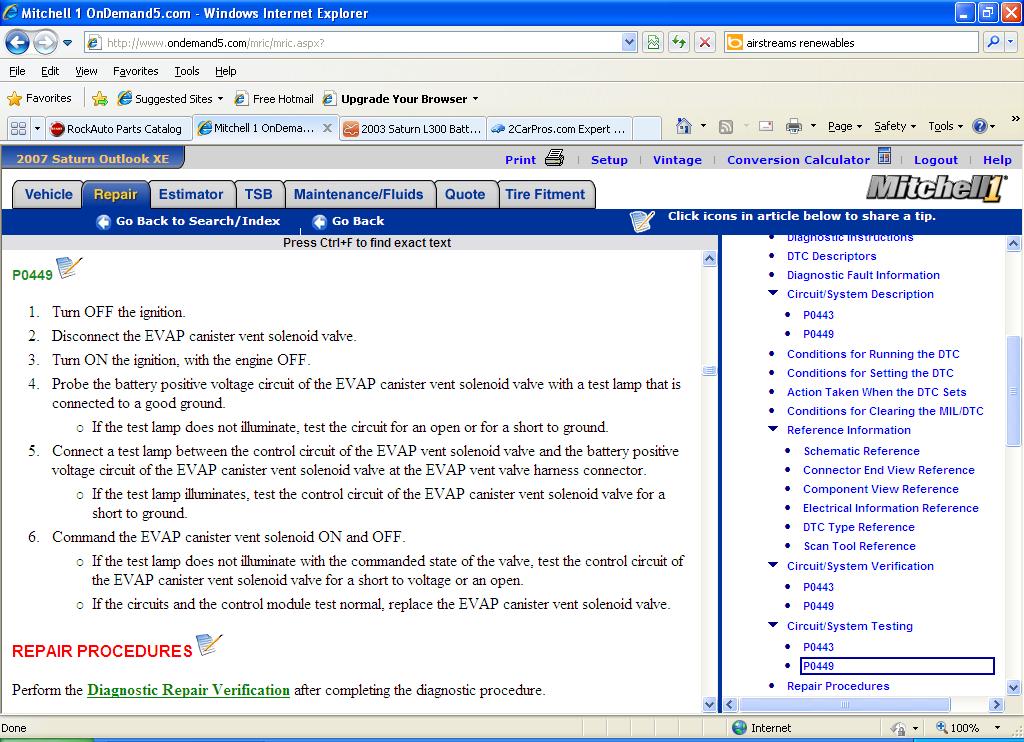Viewport: 1024px width, 742px height.
Task: Open Schematic Reference in the index
Action: 861,451
